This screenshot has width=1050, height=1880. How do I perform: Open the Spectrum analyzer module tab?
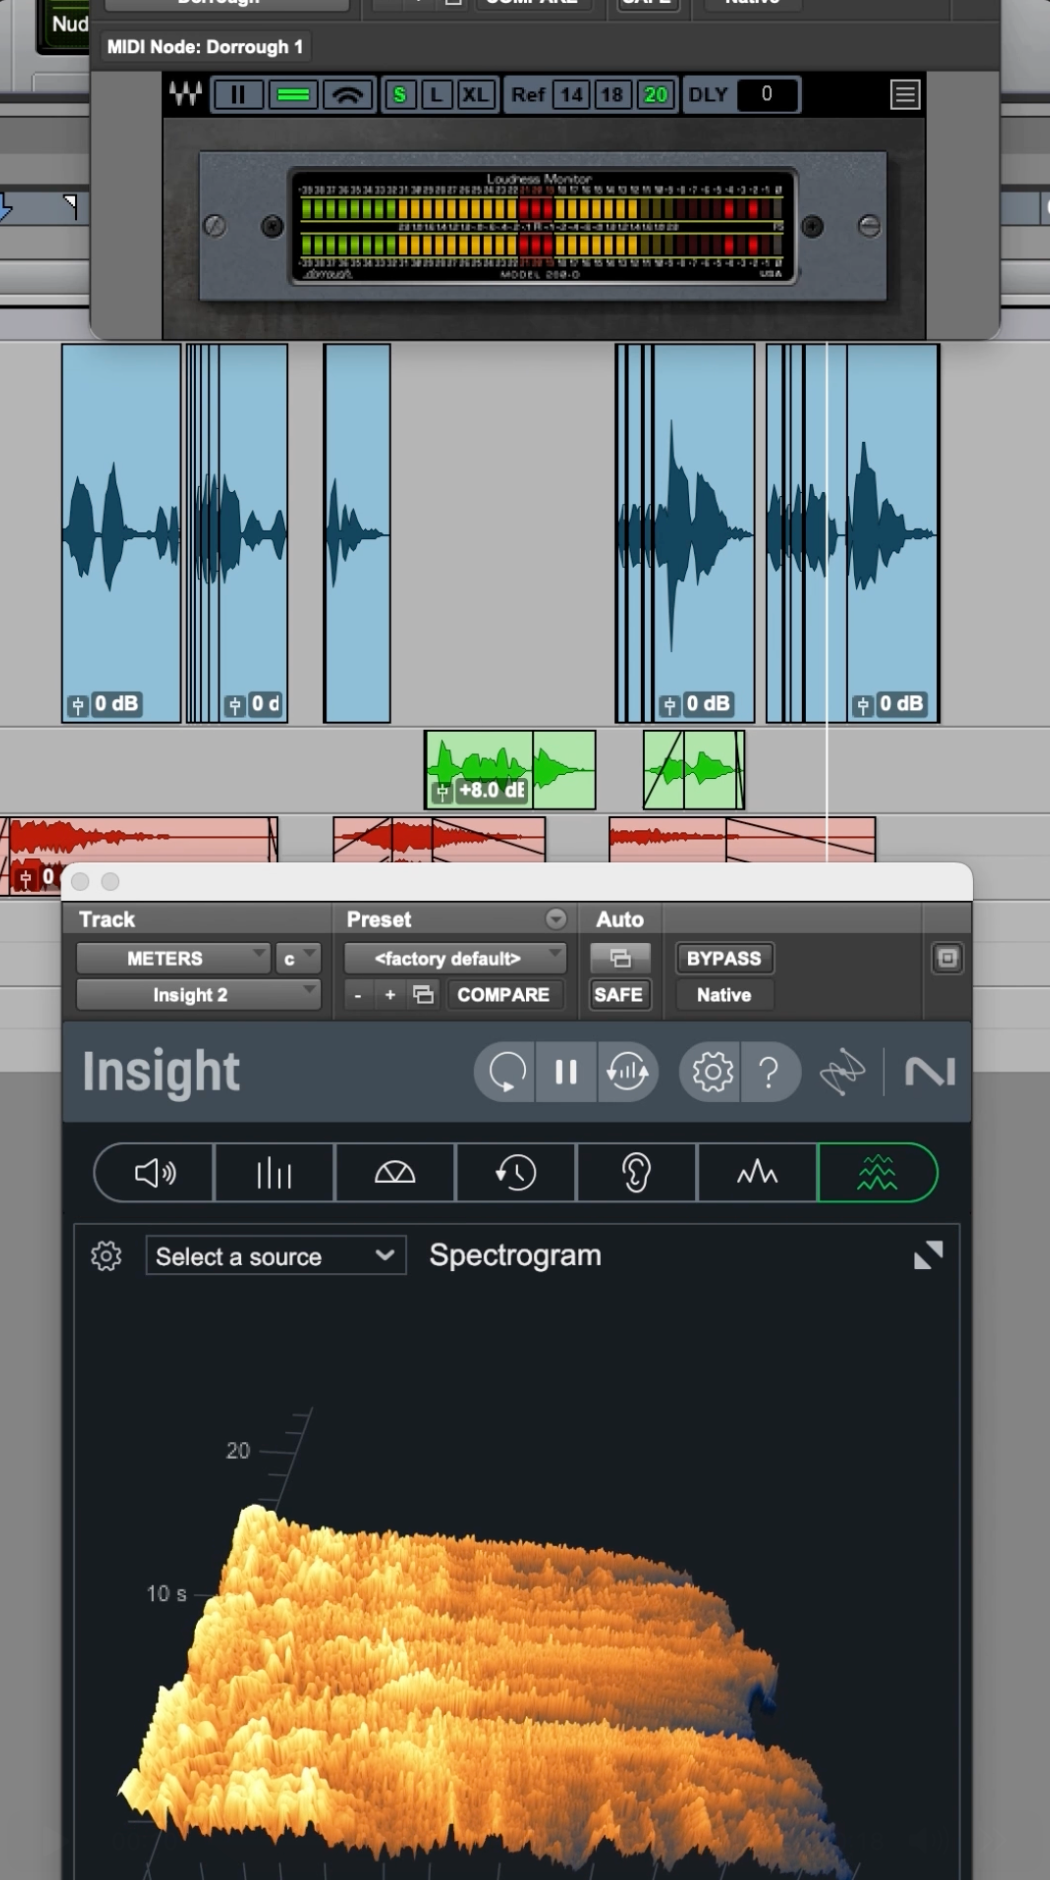click(757, 1172)
